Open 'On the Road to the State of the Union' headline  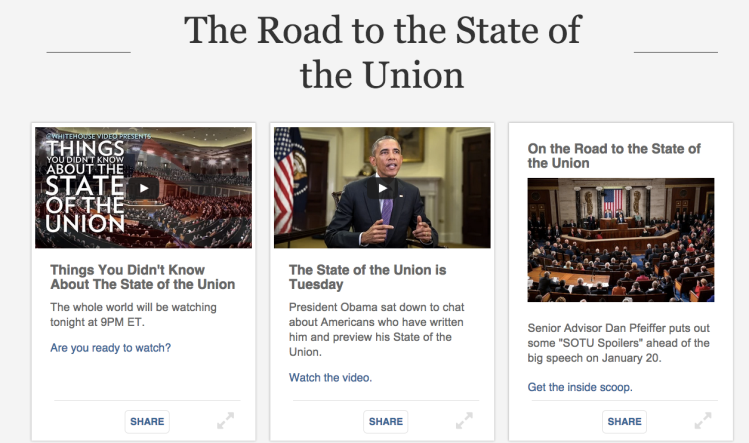(614, 156)
